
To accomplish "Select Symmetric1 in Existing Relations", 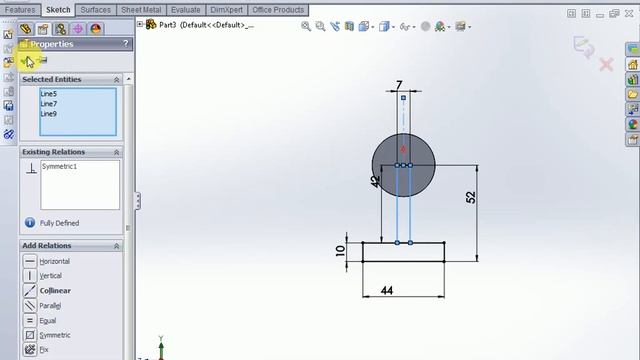I will tap(60, 167).
